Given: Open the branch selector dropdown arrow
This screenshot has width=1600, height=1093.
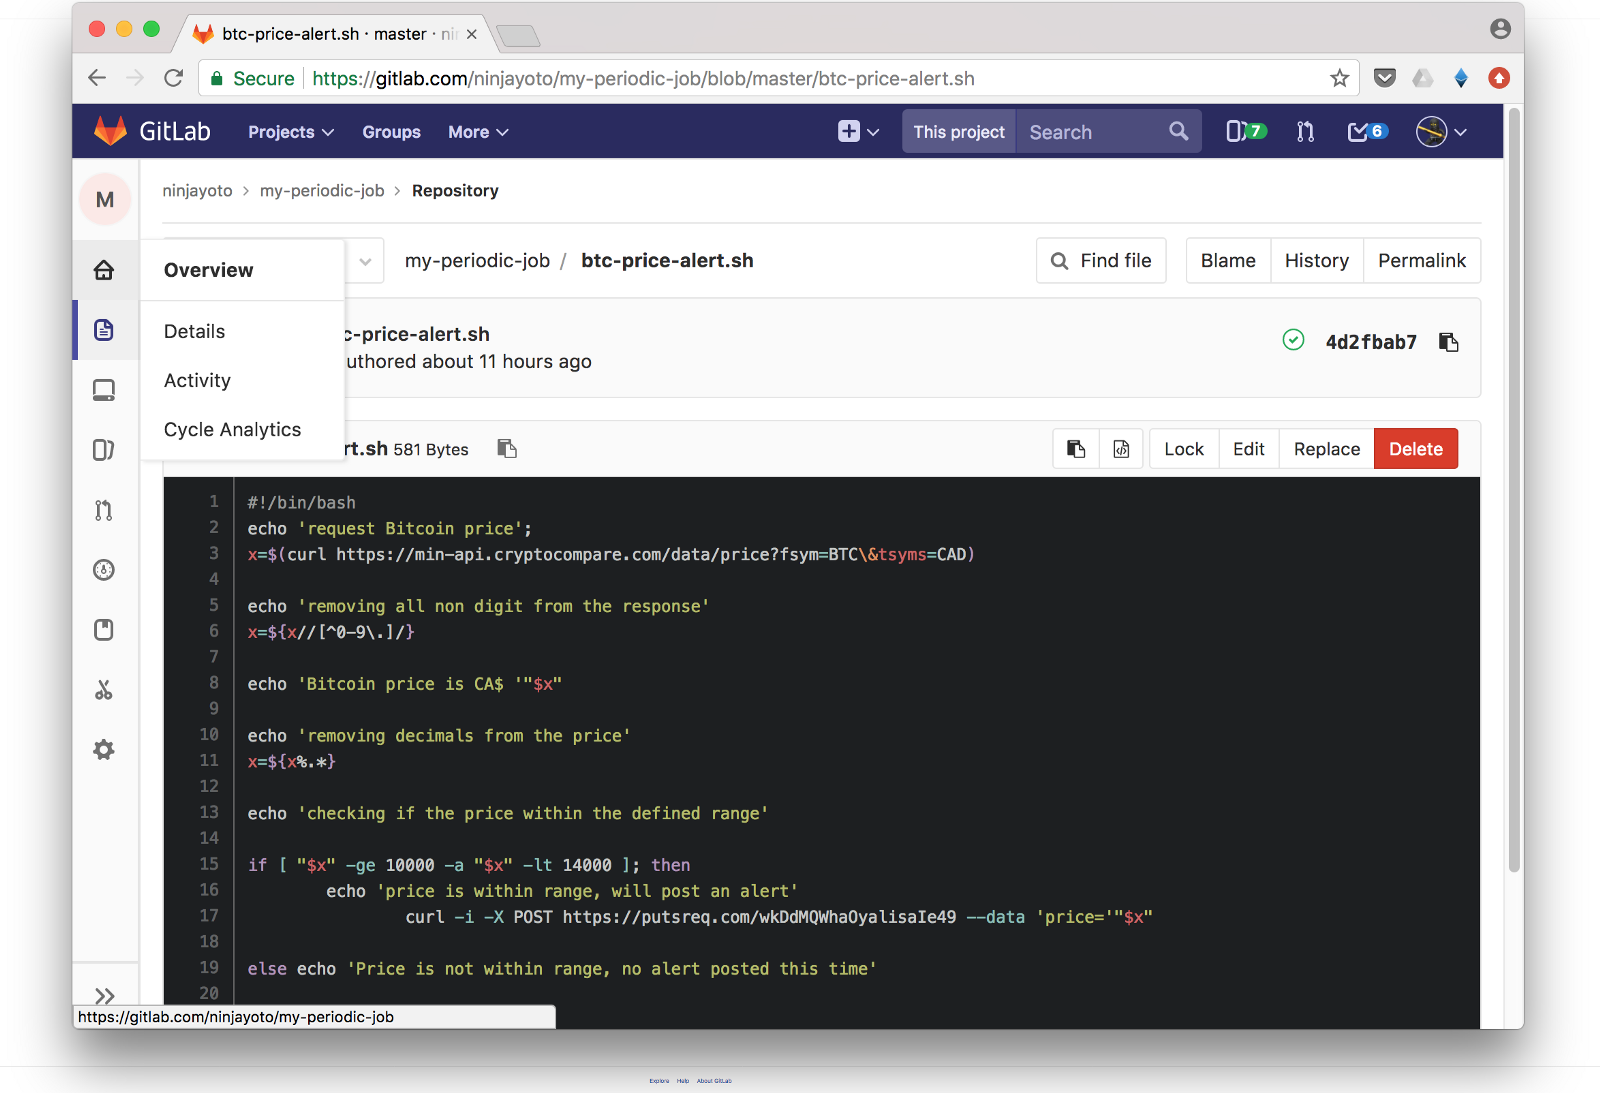Looking at the screenshot, I should [366, 261].
